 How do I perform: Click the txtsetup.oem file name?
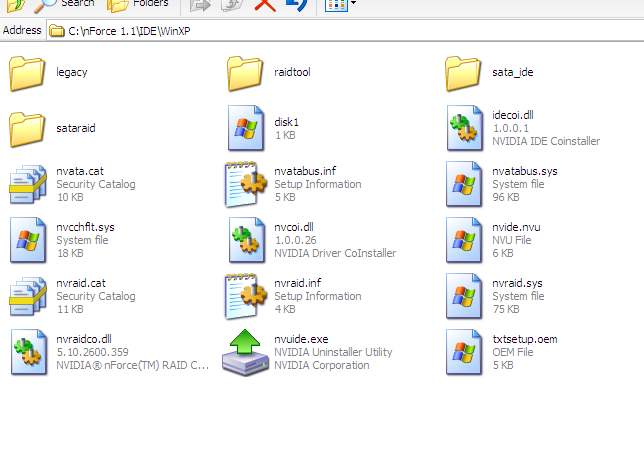point(524,339)
